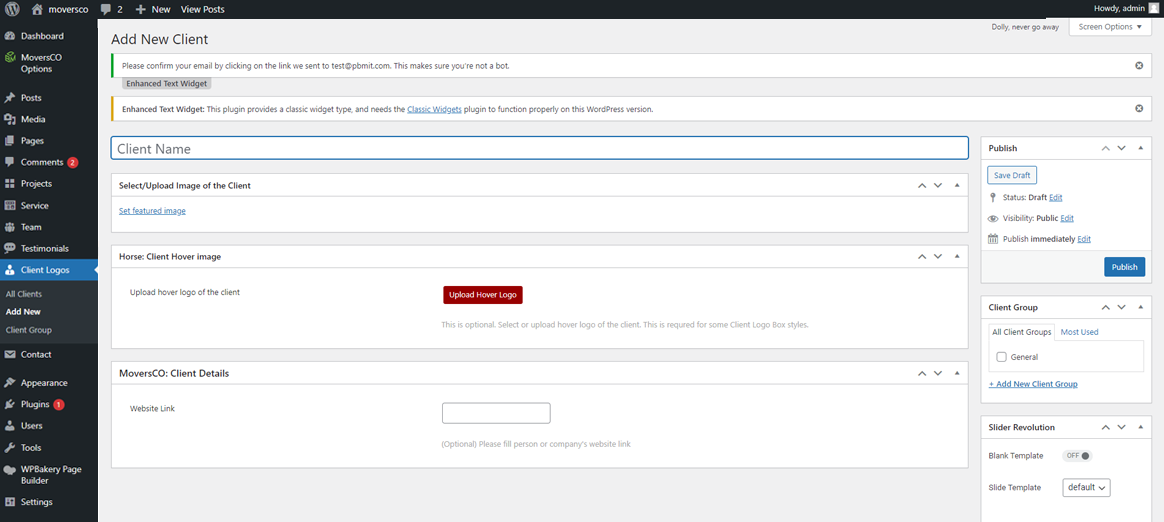Click the Client Name title field
1164x522 pixels.
tap(539, 148)
